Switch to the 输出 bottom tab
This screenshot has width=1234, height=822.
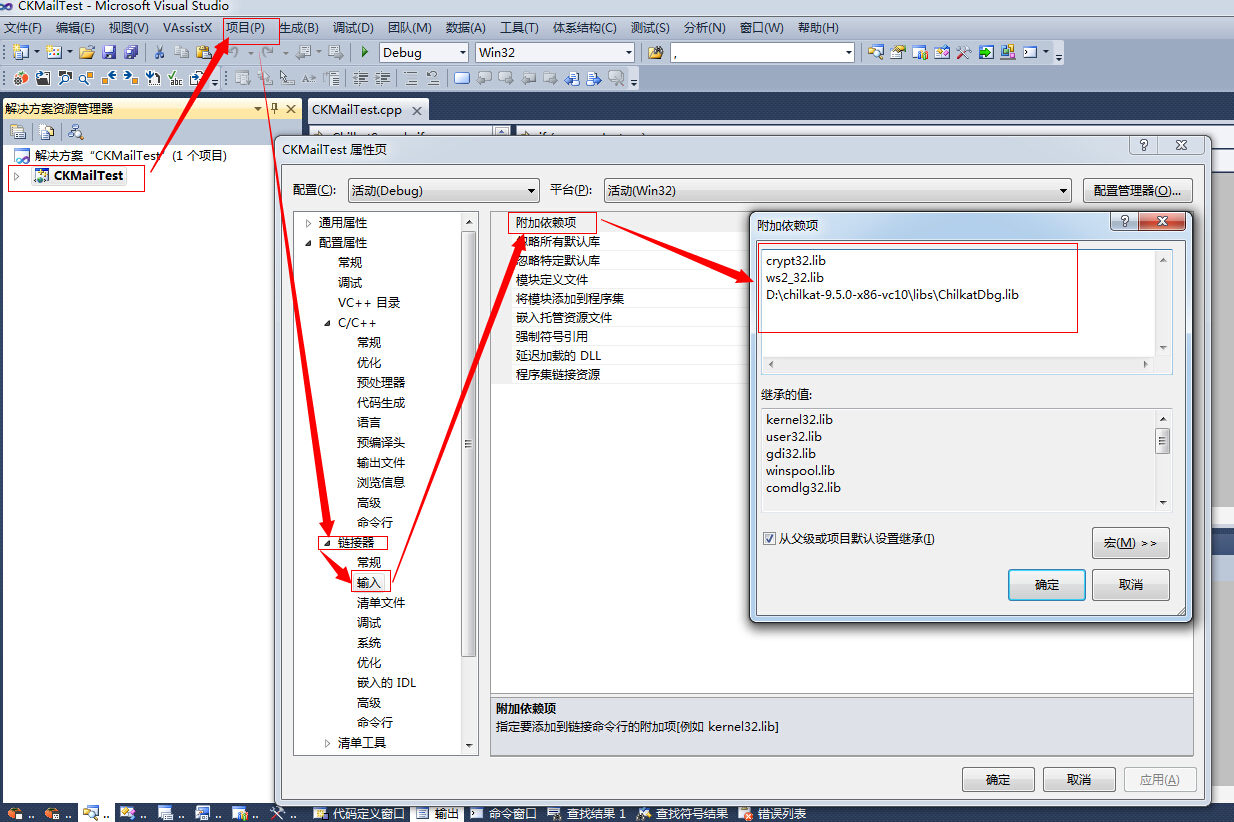[x=438, y=813]
